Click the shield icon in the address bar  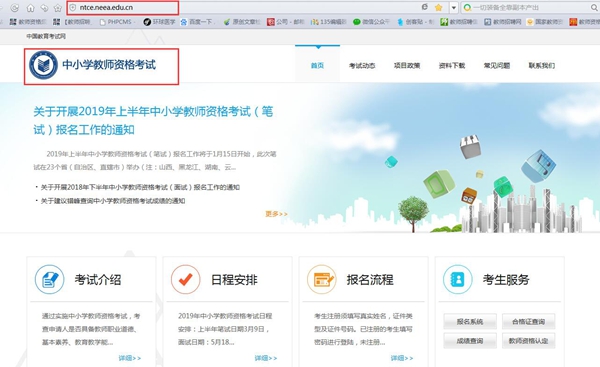click(73, 7)
